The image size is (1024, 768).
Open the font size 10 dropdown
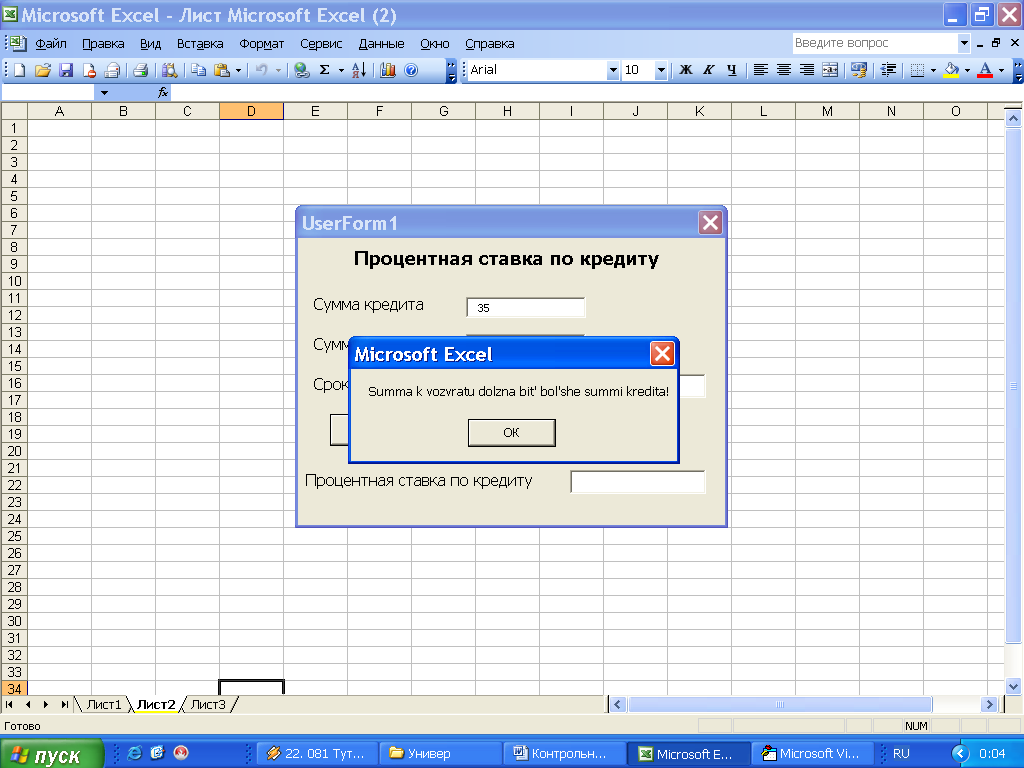[661, 70]
